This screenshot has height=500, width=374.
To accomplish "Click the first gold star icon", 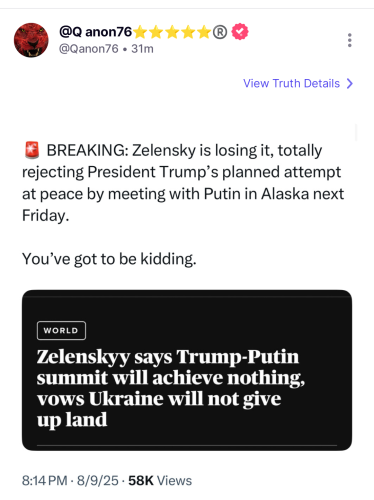I will pos(141,32).
